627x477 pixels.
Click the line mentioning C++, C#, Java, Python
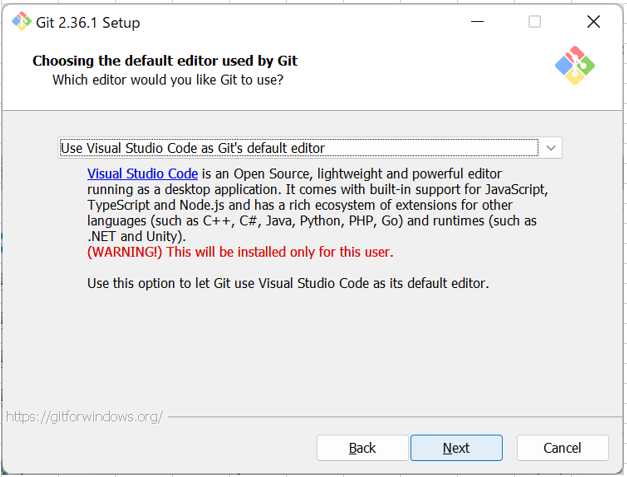tap(312, 221)
